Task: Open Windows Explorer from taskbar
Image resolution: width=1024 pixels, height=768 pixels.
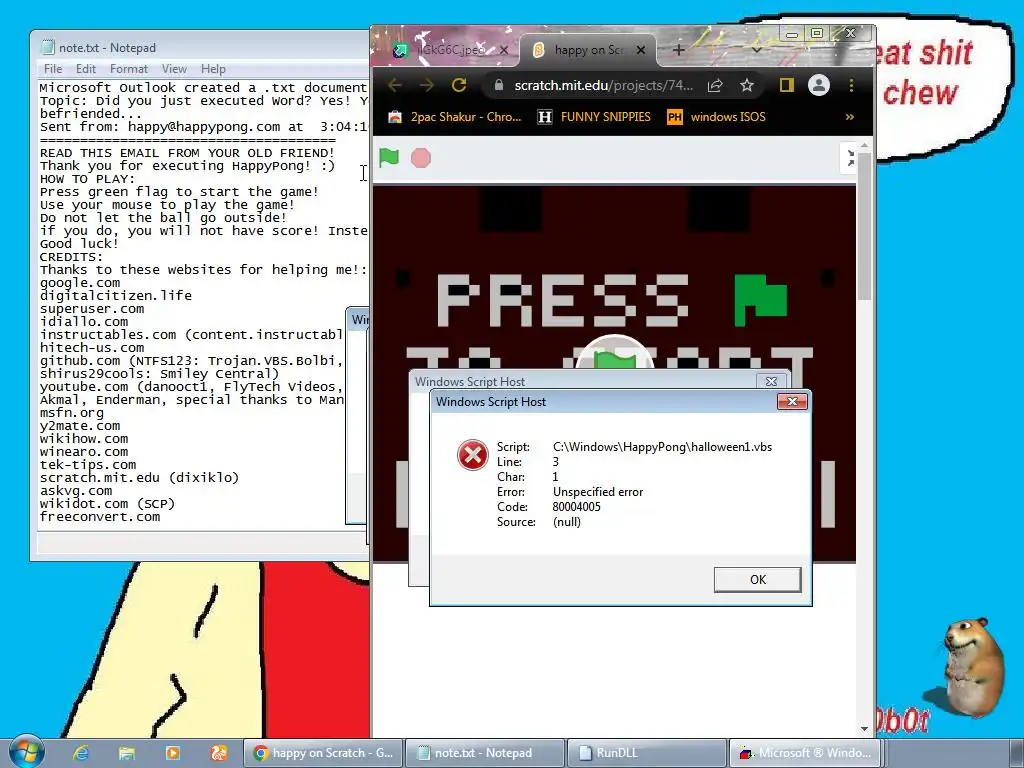Action: coord(127,753)
